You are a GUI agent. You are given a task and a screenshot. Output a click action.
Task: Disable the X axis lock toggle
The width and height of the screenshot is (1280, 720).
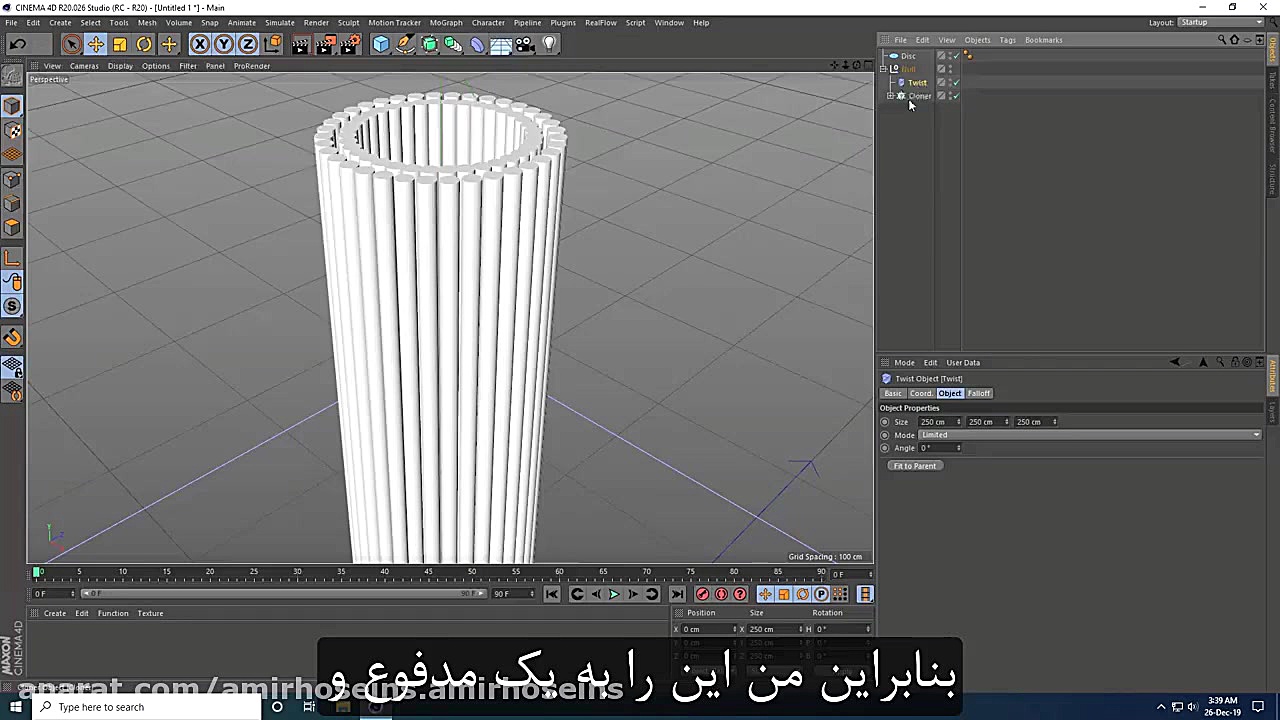[x=200, y=43]
